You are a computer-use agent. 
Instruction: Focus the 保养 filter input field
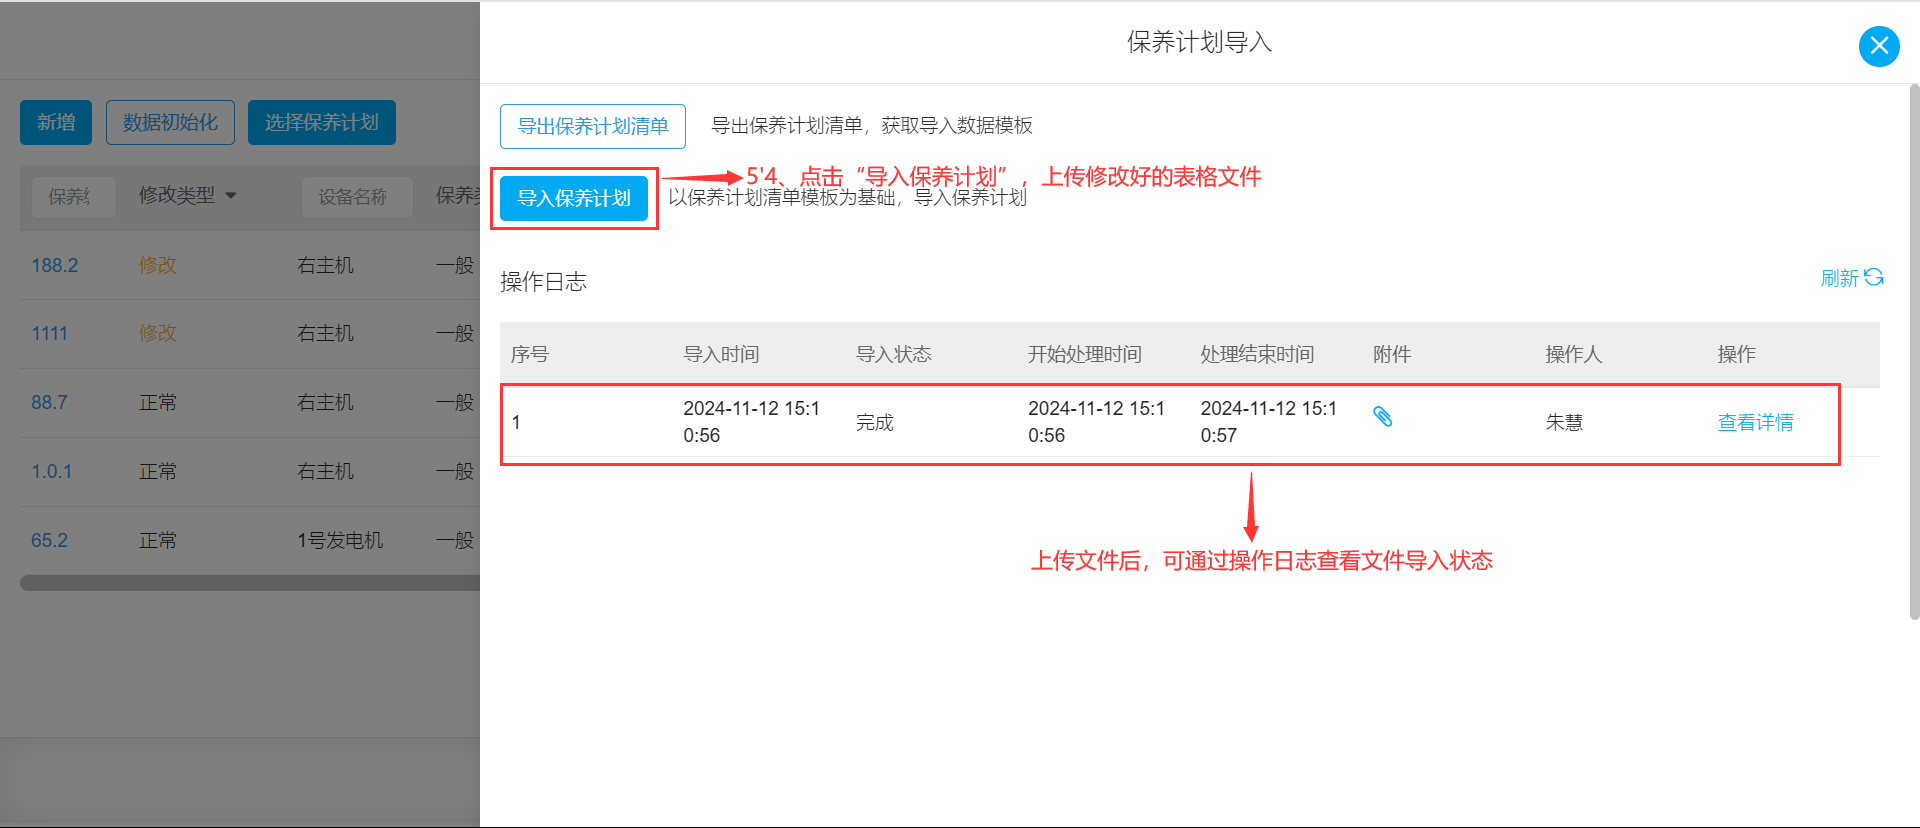pos(74,197)
